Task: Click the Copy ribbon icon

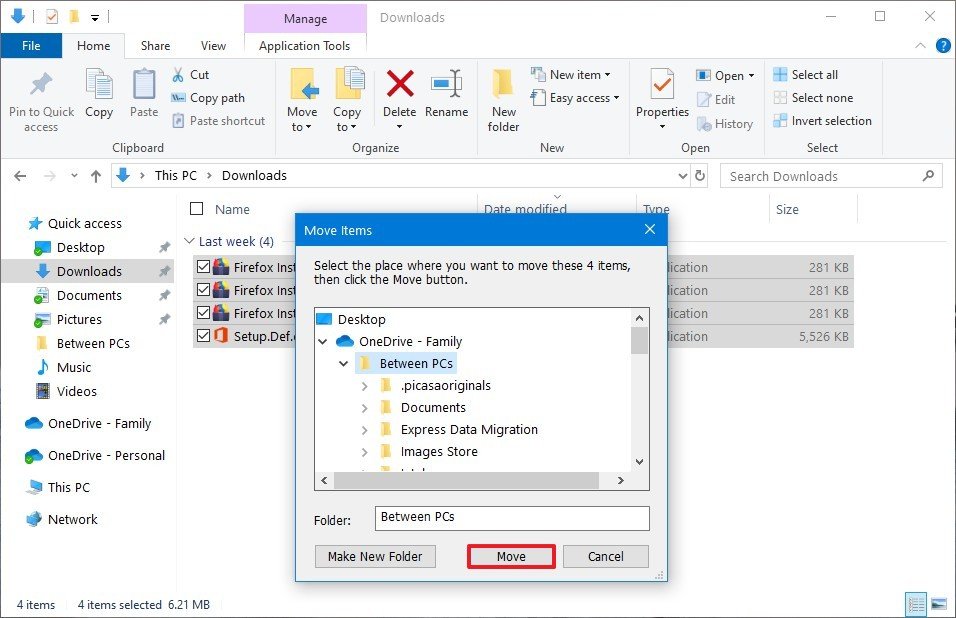Action: click(99, 84)
